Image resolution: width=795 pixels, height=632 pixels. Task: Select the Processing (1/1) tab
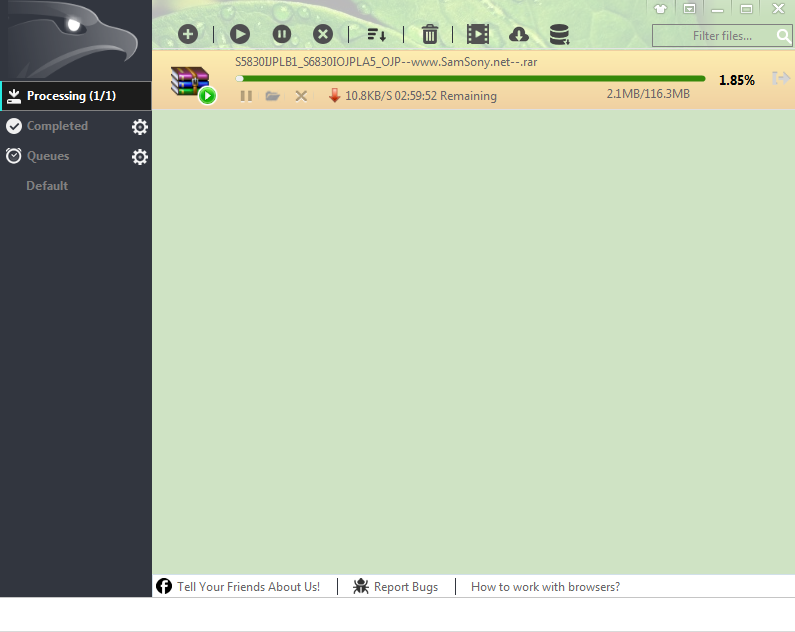pos(76,96)
